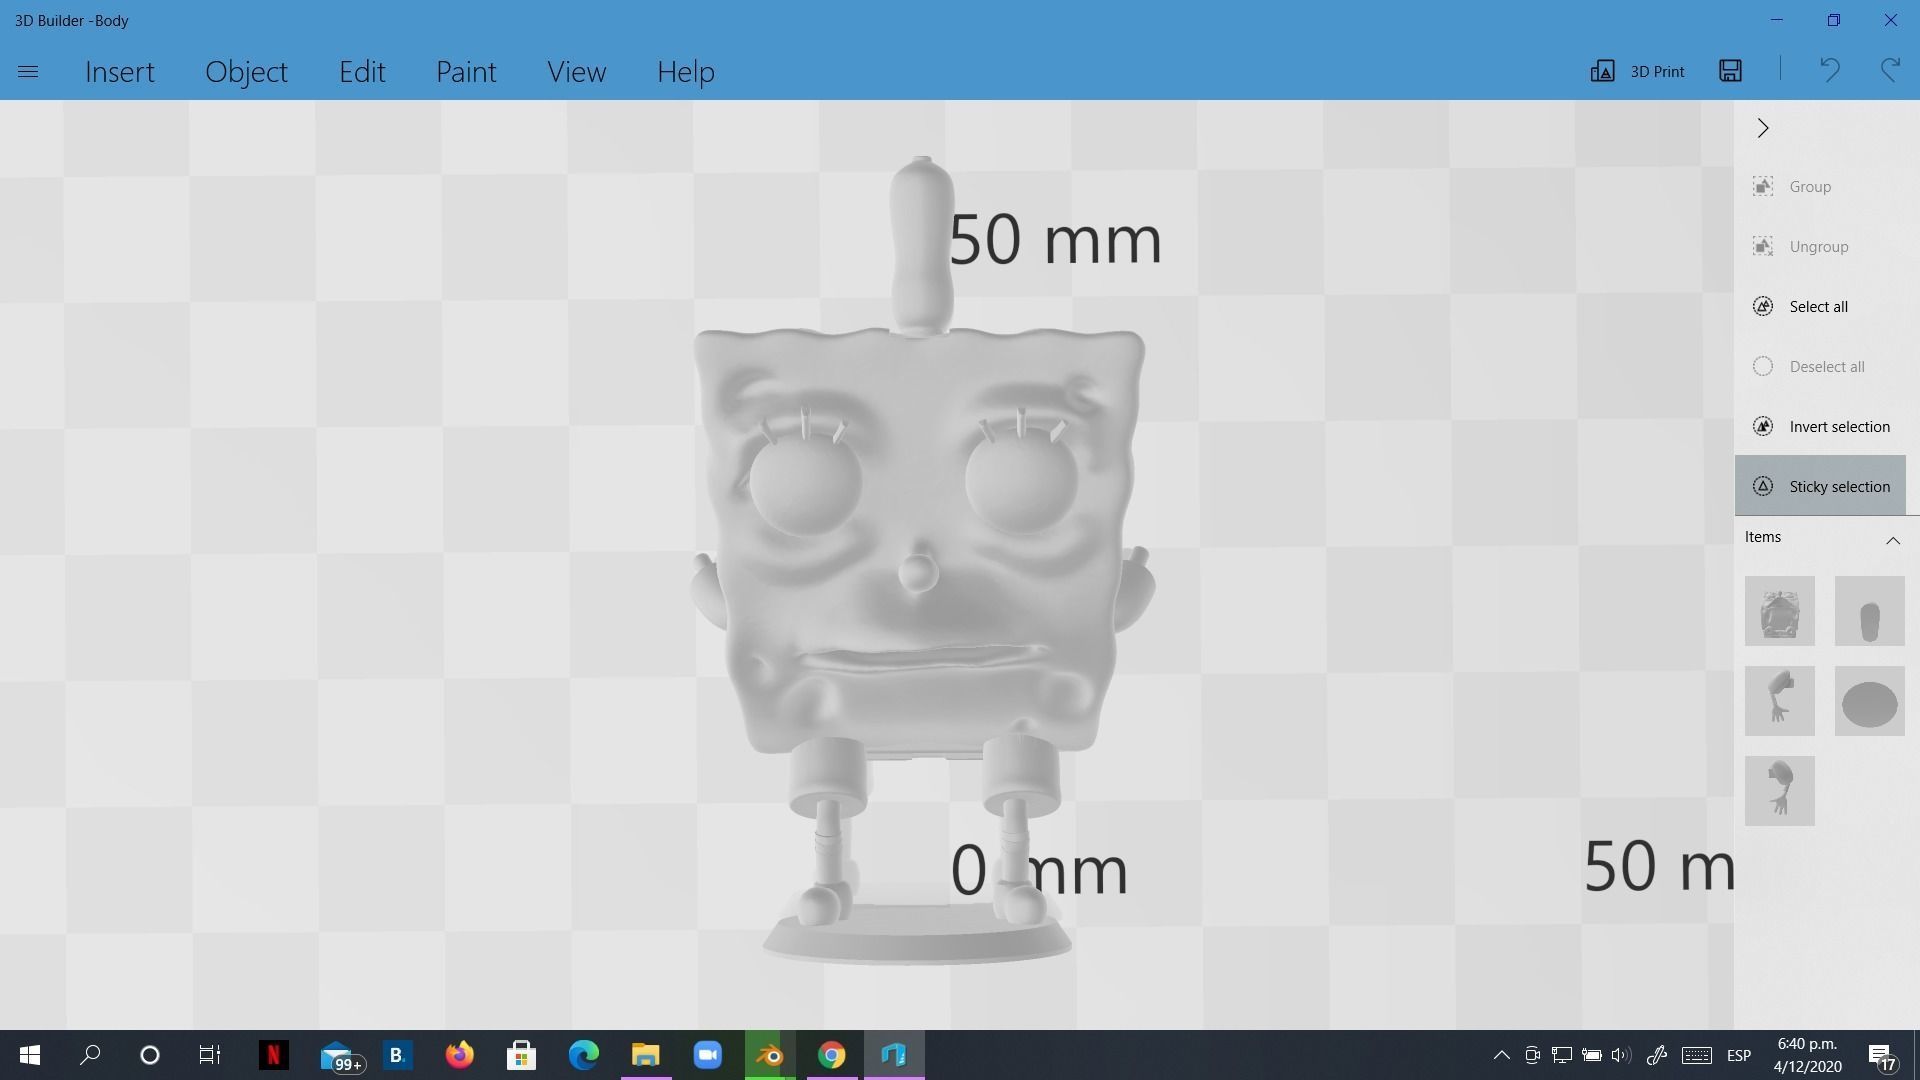Redo the last undone action

click(1890, 70)
